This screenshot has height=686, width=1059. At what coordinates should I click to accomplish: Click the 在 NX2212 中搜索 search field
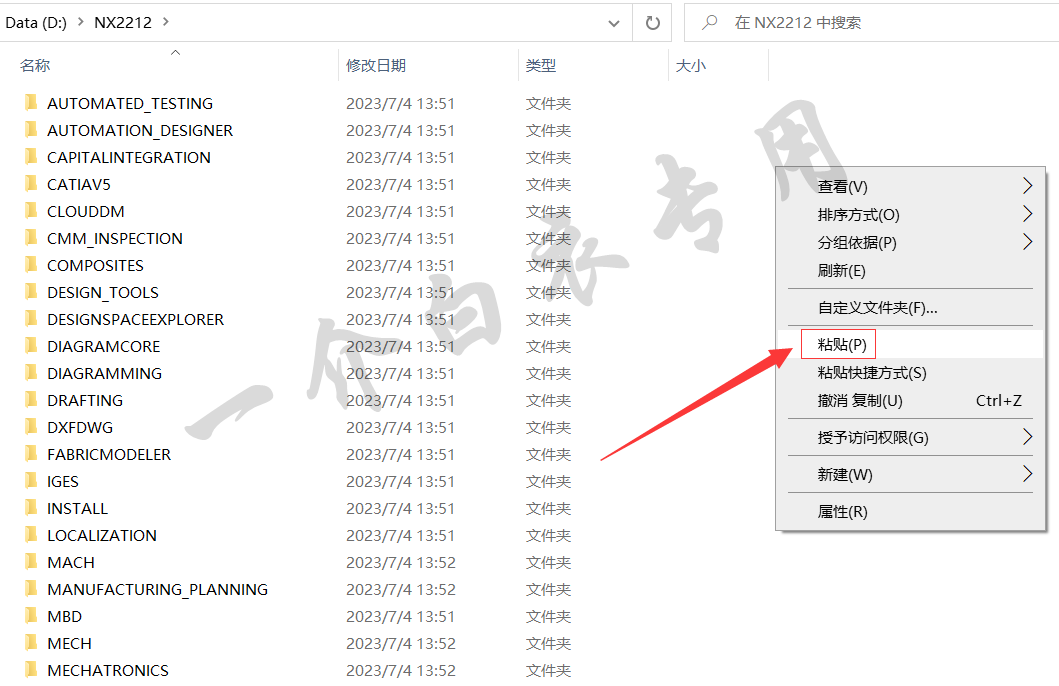[871, 22]
